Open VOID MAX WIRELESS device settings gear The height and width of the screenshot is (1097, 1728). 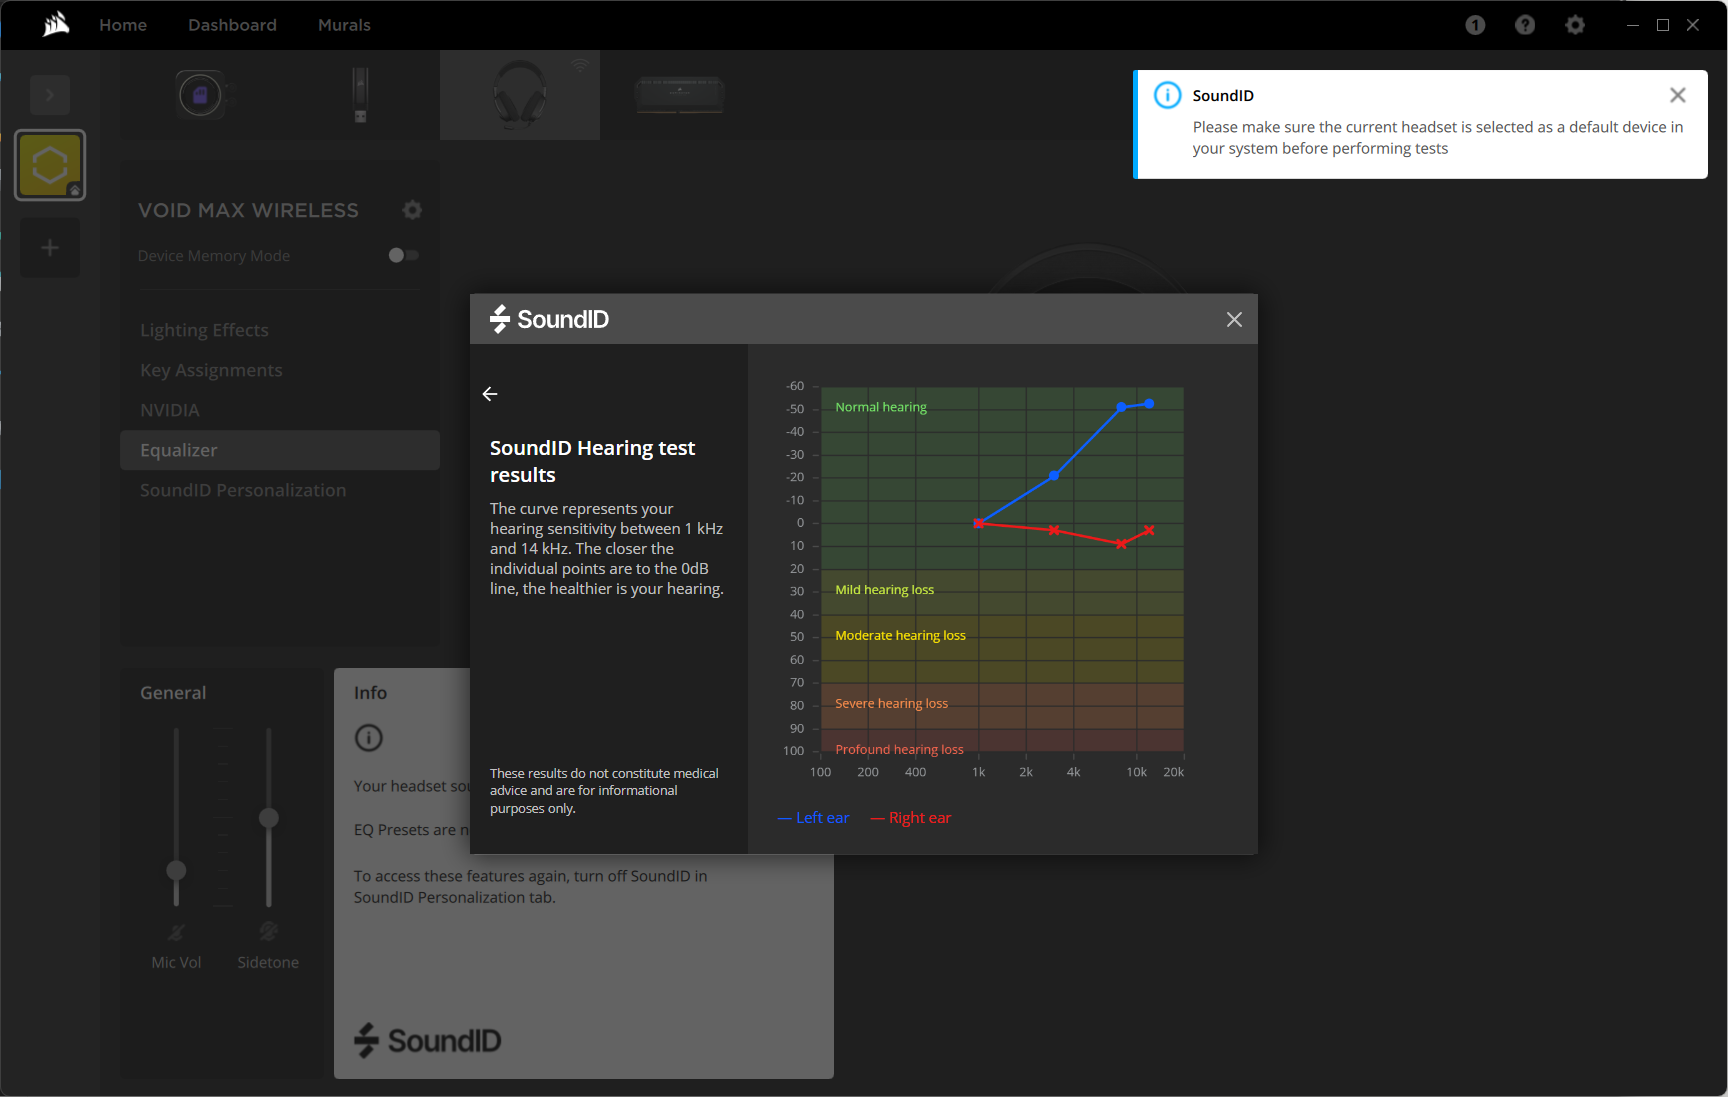[412, 210]
